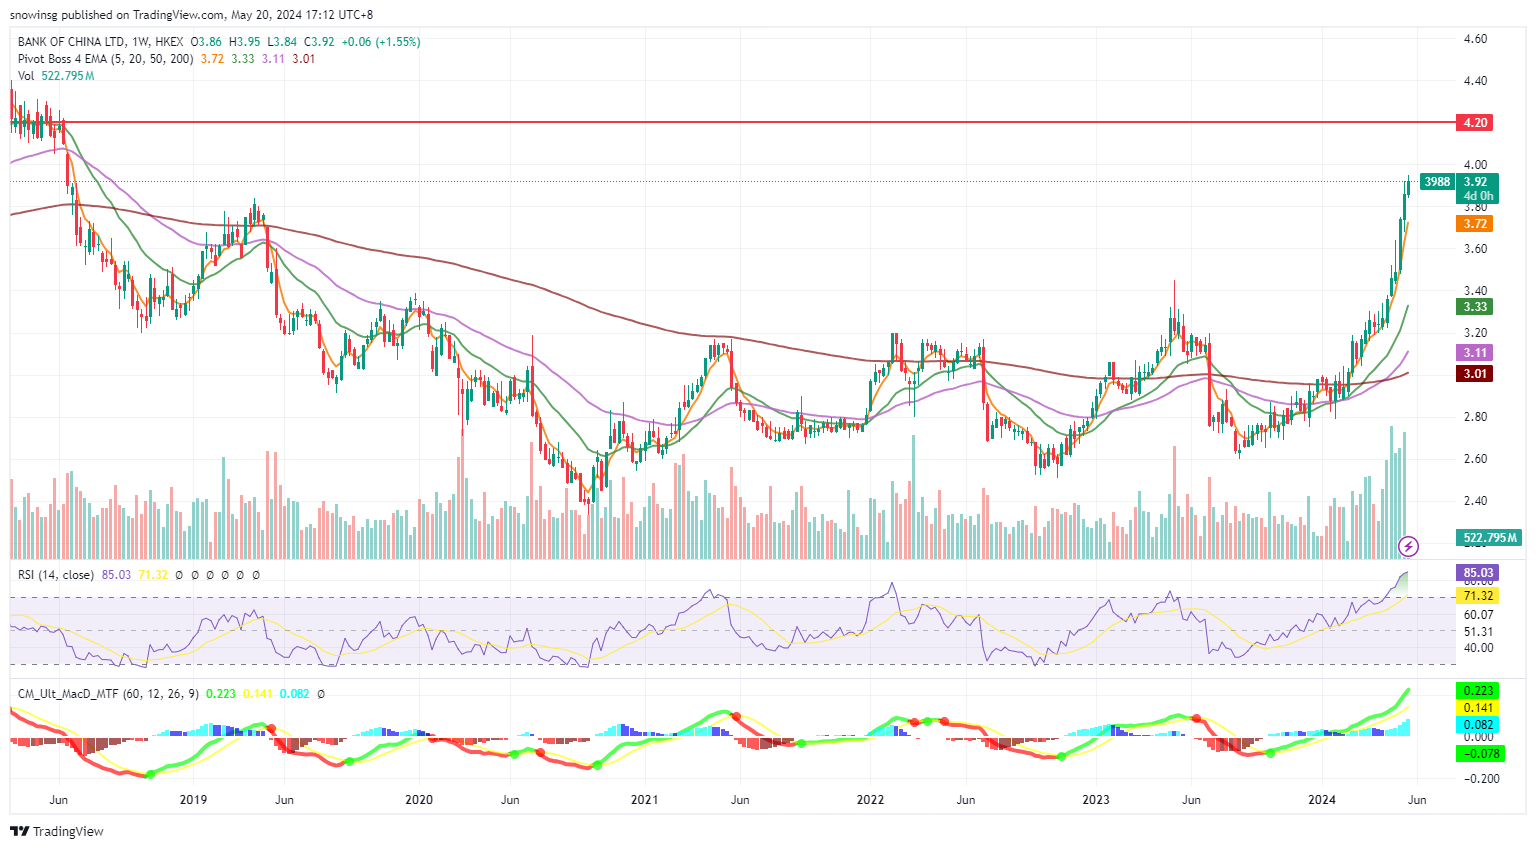Click the dark red 3.01 EMA label
This screenshot has height=849, width=1536.
[1475, 374]
